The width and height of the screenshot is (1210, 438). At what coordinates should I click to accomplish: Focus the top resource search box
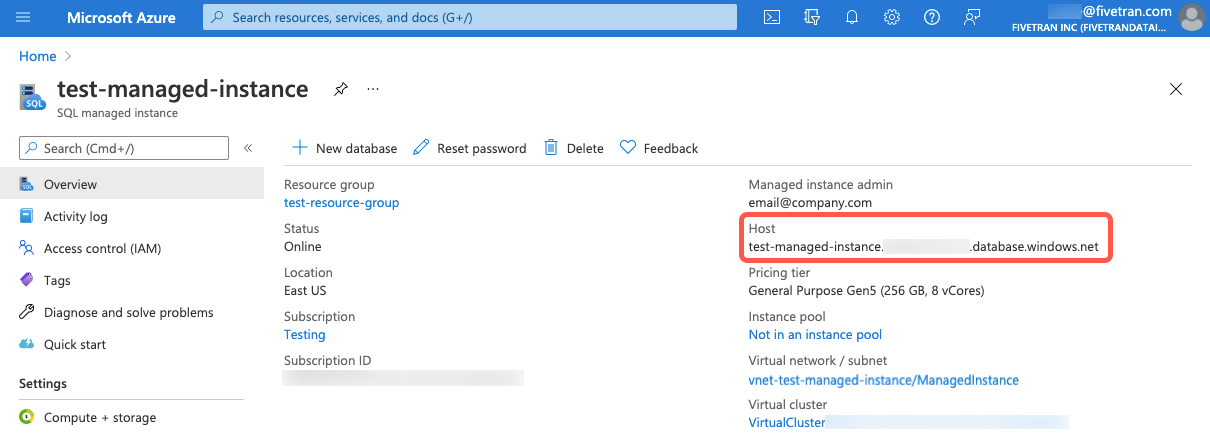tap(470, 17)
